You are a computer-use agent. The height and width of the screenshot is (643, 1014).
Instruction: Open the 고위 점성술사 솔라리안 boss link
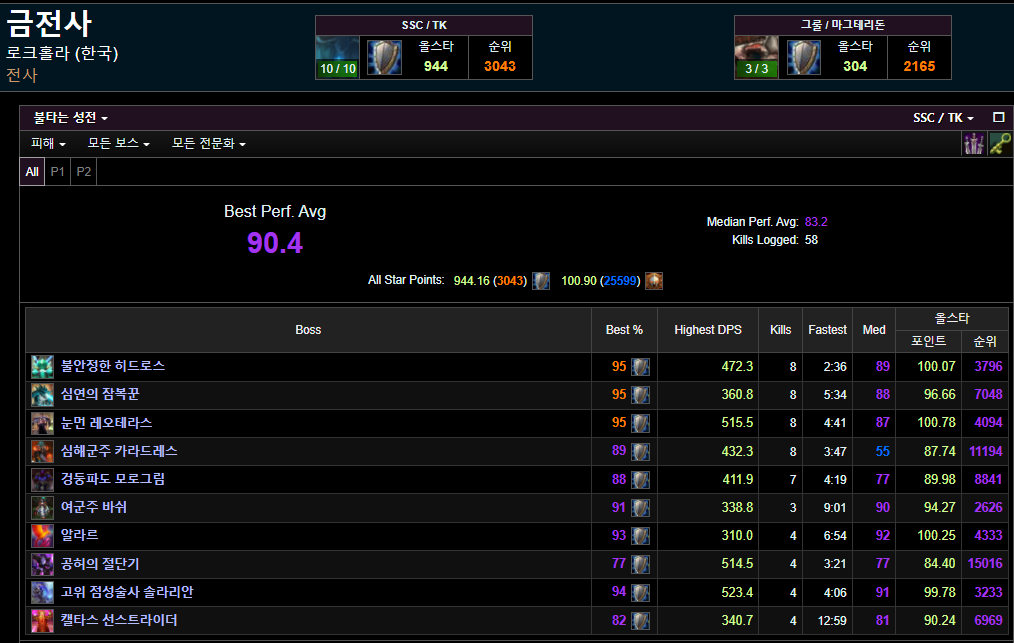click(127, 593)
